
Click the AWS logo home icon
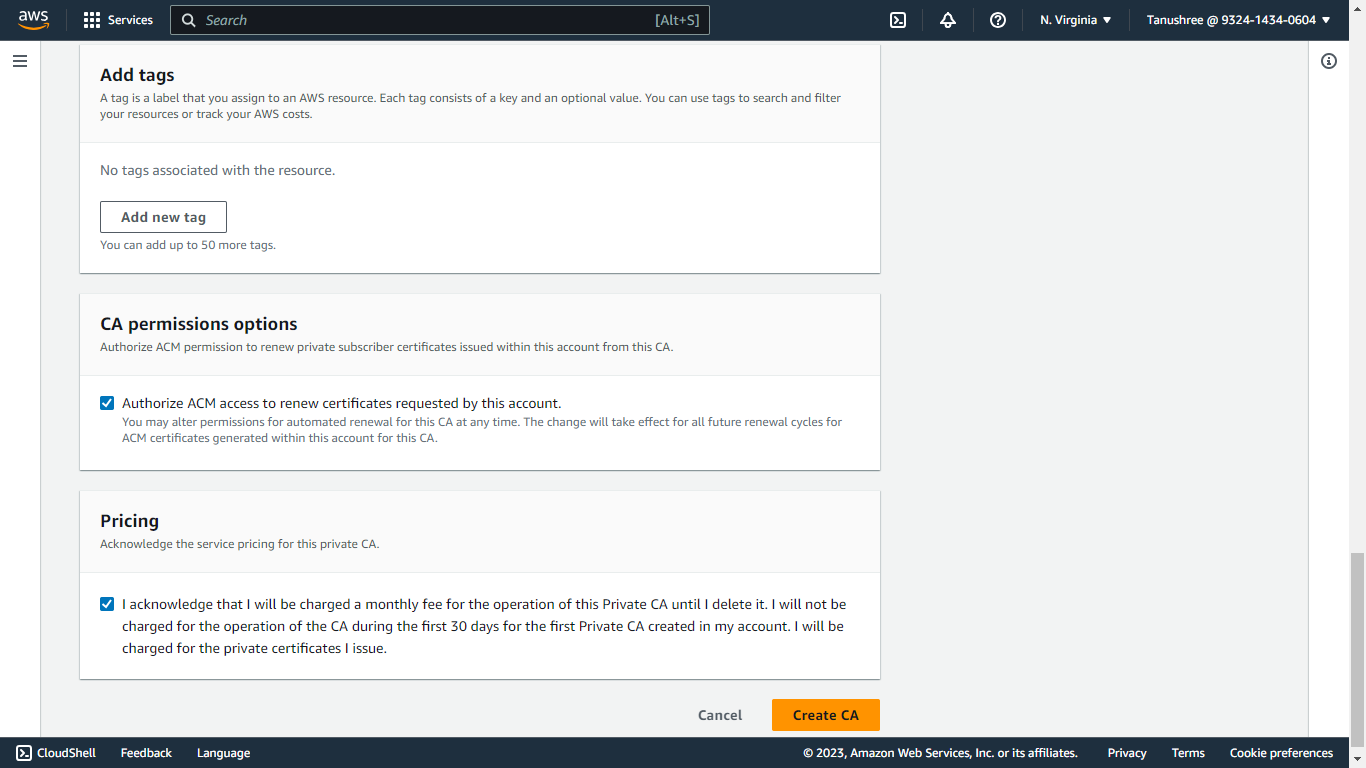pos(33,20)
